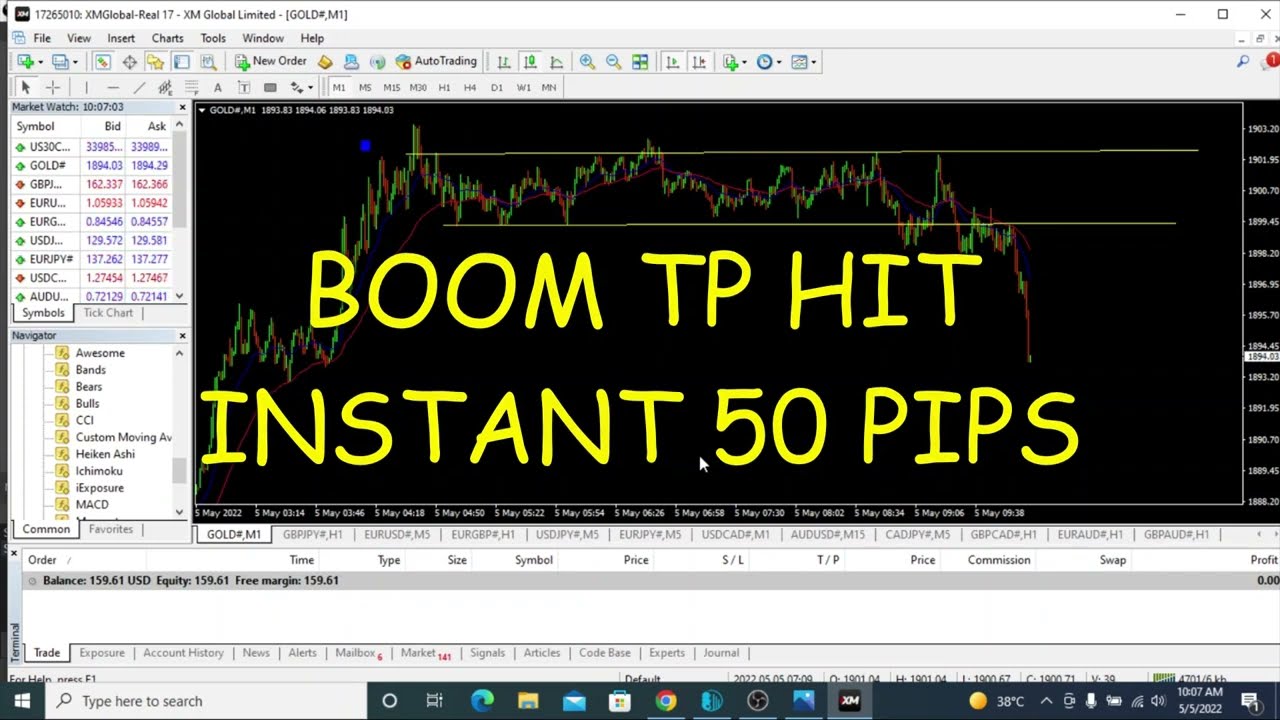Switch chart to W1 timeframe

coord(523,88)
